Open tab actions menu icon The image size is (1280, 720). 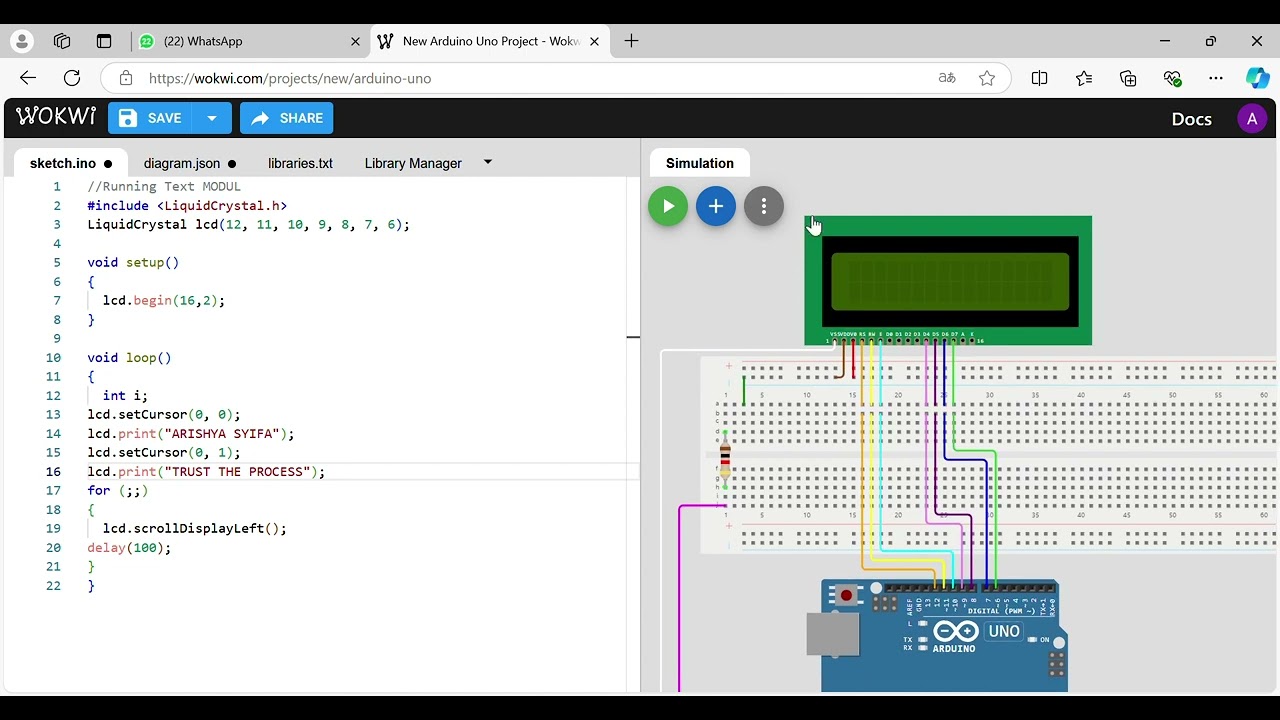pos(104,41)
